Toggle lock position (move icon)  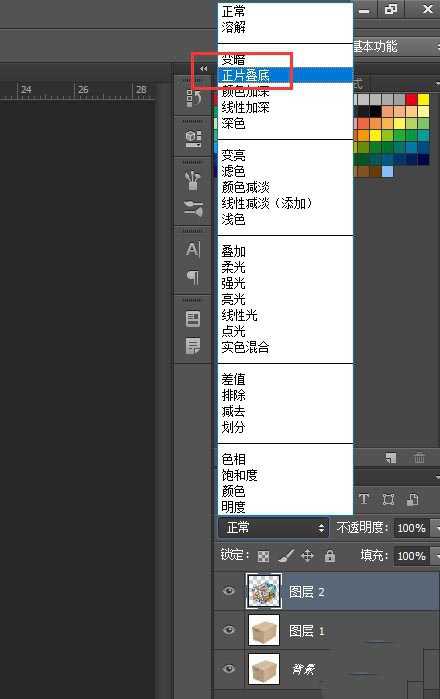pyautogui.click(x=308, y=556)
